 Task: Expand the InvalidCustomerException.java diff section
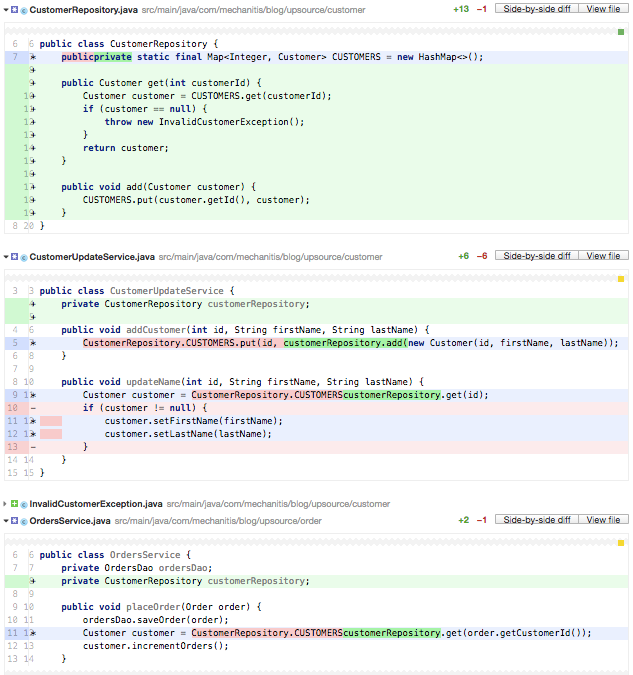(x=5, y=504)
